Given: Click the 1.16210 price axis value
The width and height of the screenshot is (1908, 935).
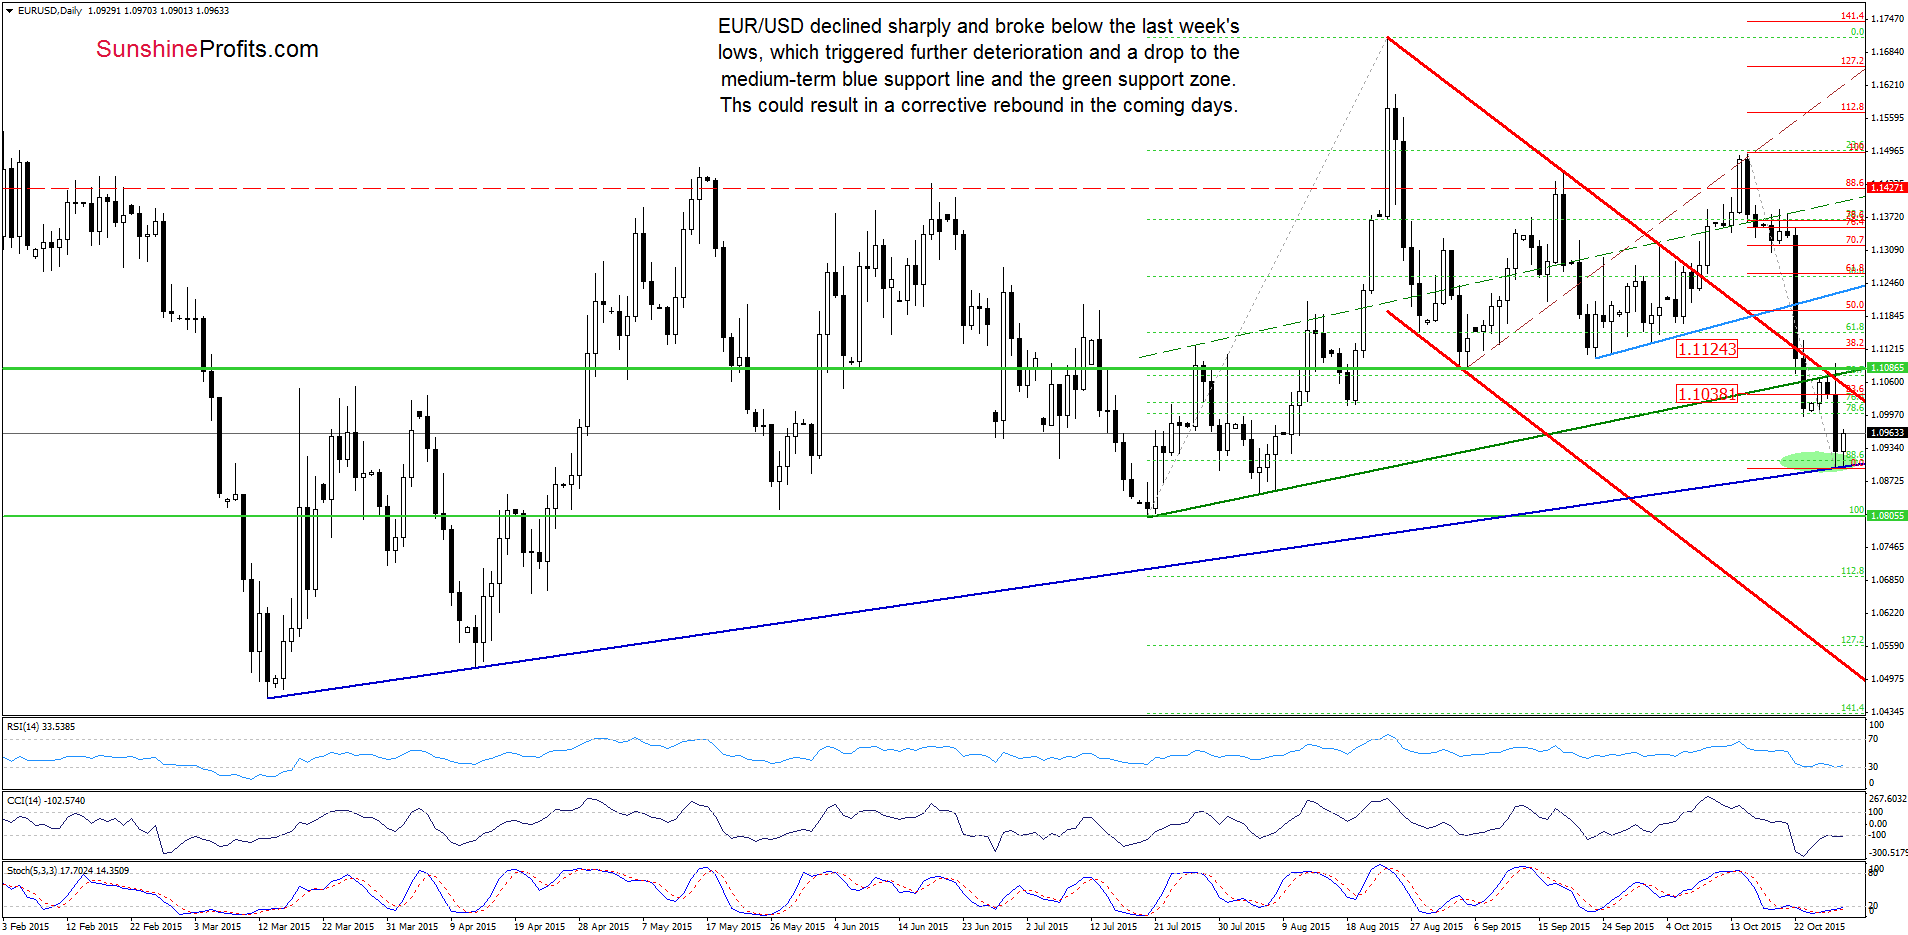Looking at the screenshot, I should tap(1888, 85).
